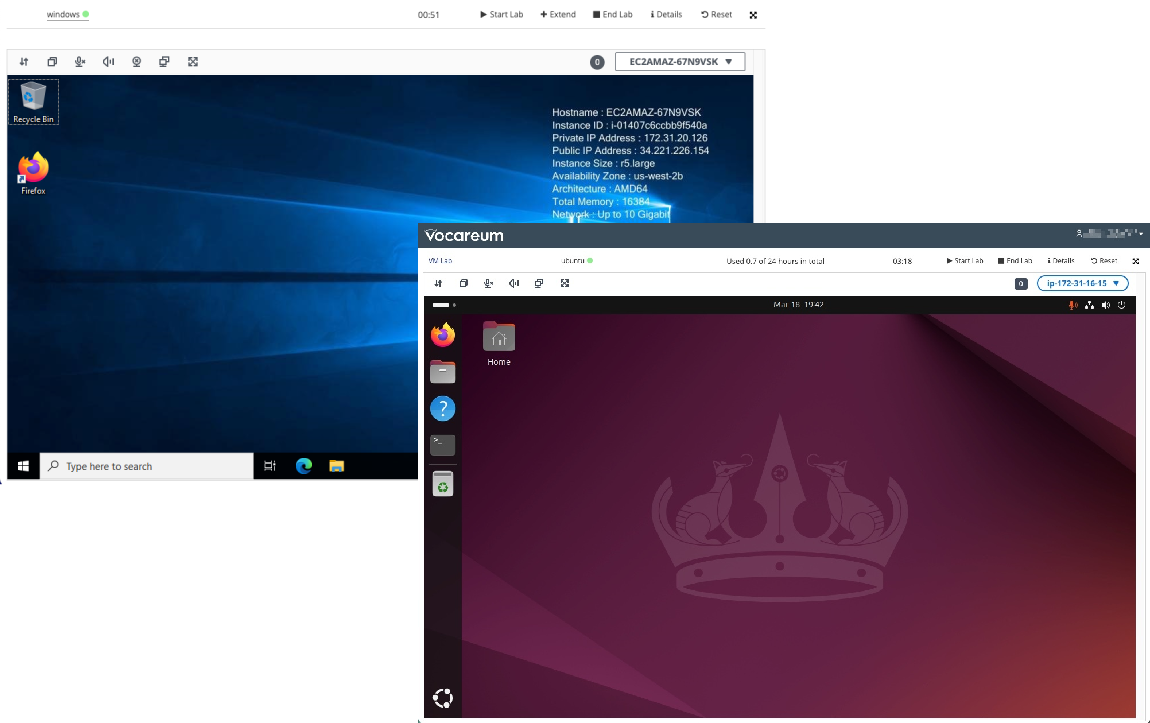Toggle microphone in Ubuntu lab toolbar
The width and height of the screenshot is (1150, 723).
point(488,284)
